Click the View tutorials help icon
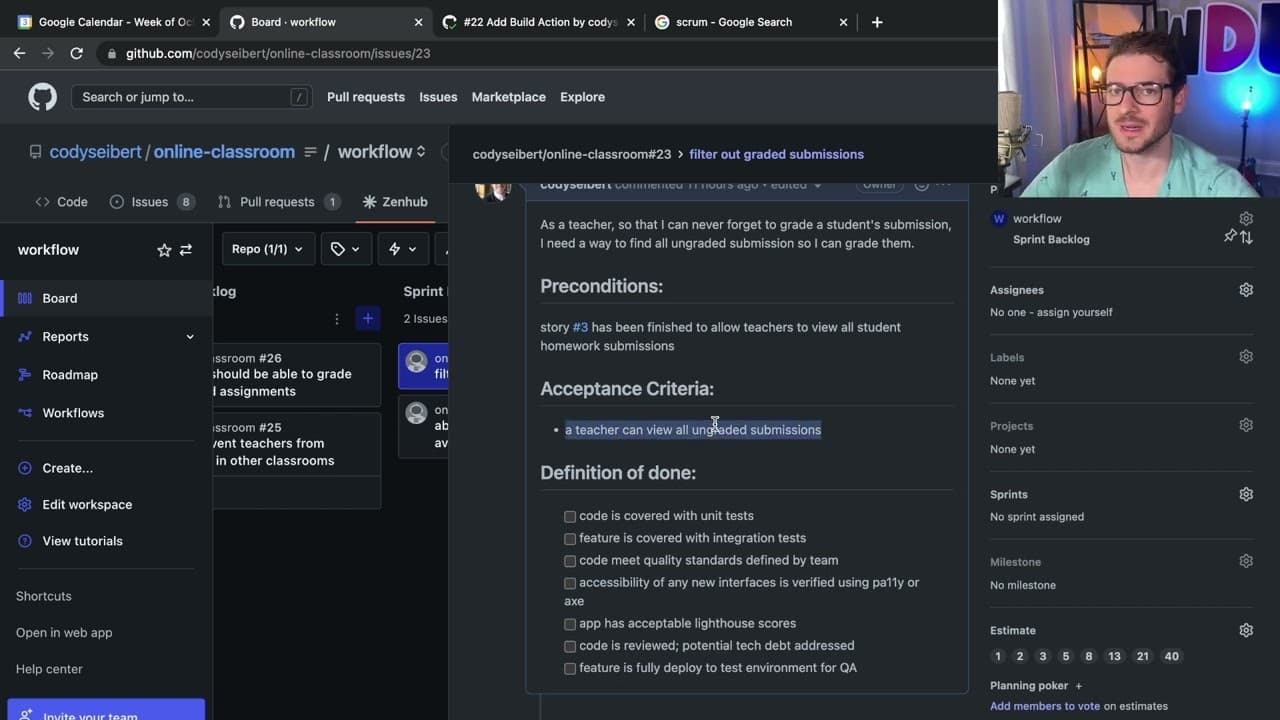 (25, 541)
